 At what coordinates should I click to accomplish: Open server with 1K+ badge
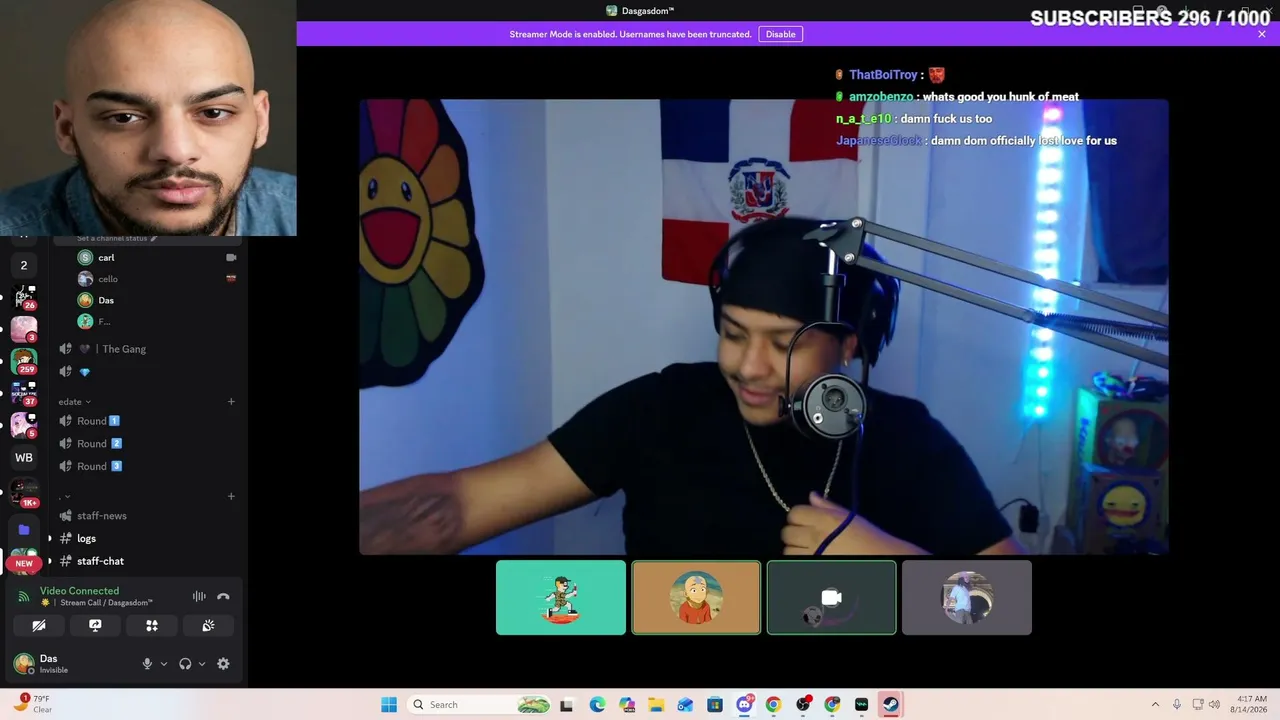[x=24, y=492]
